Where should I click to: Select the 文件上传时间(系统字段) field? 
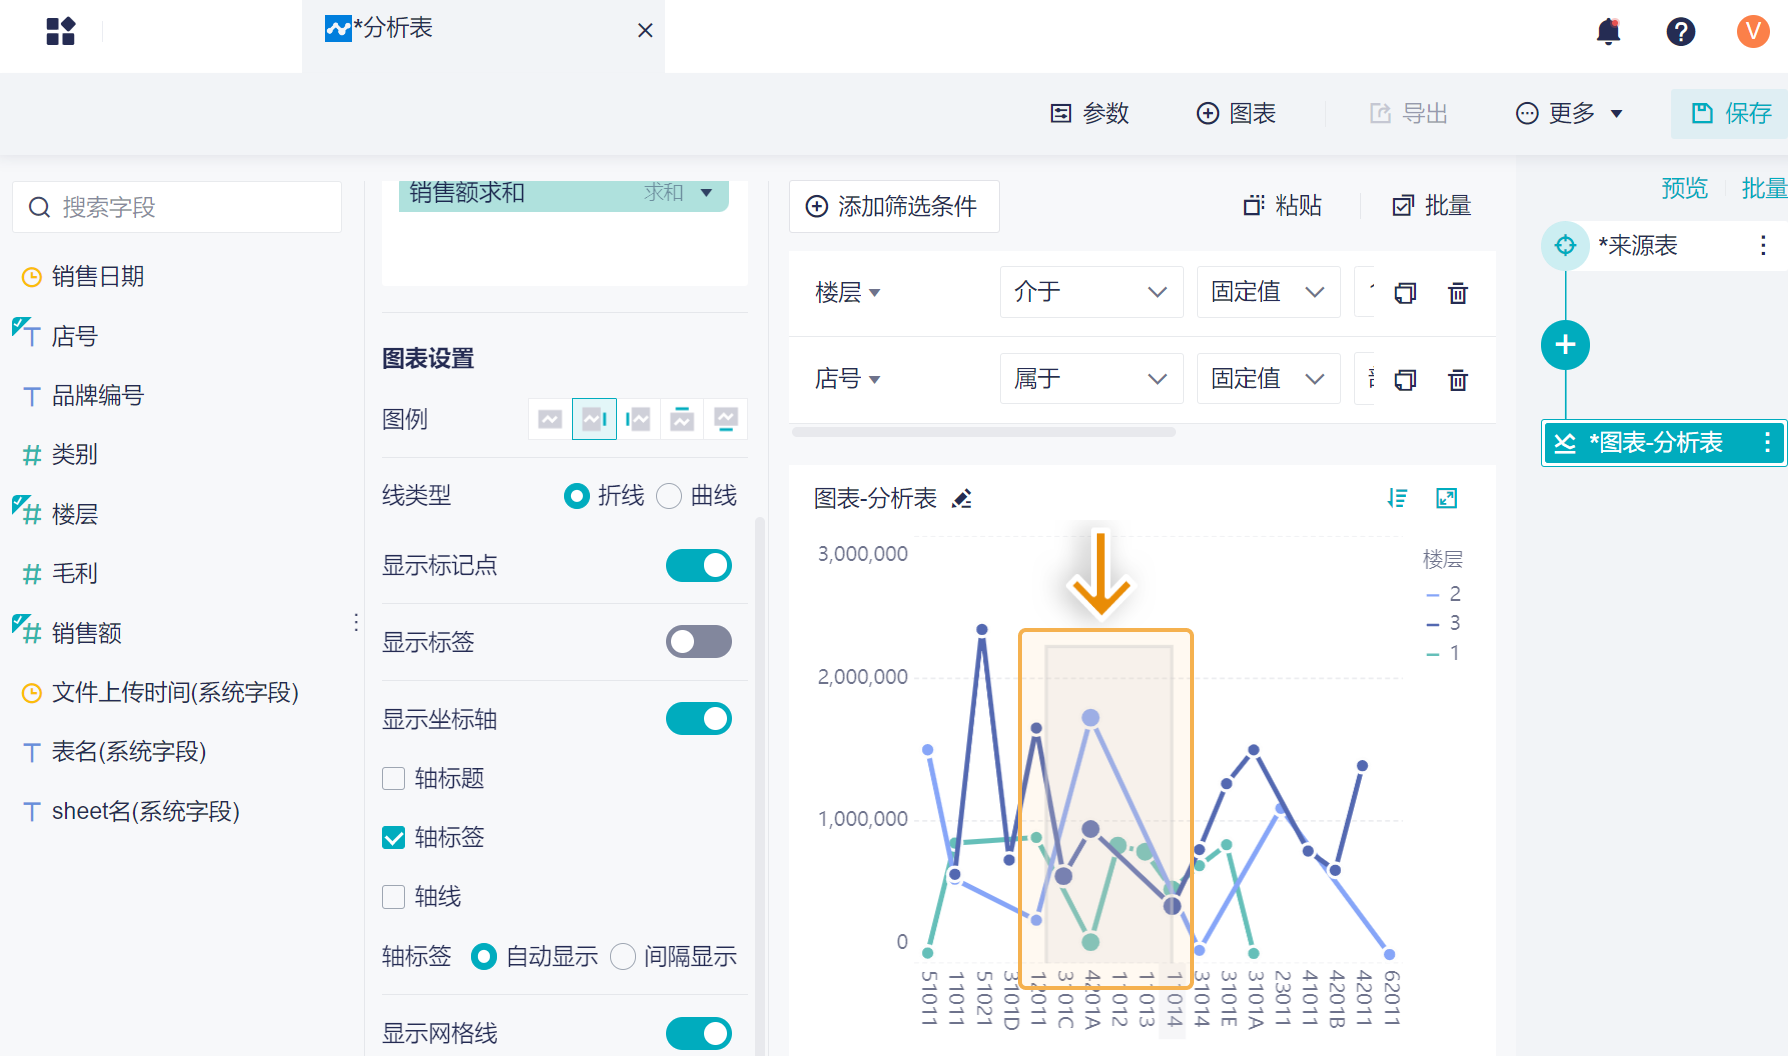tap(175, 692)
